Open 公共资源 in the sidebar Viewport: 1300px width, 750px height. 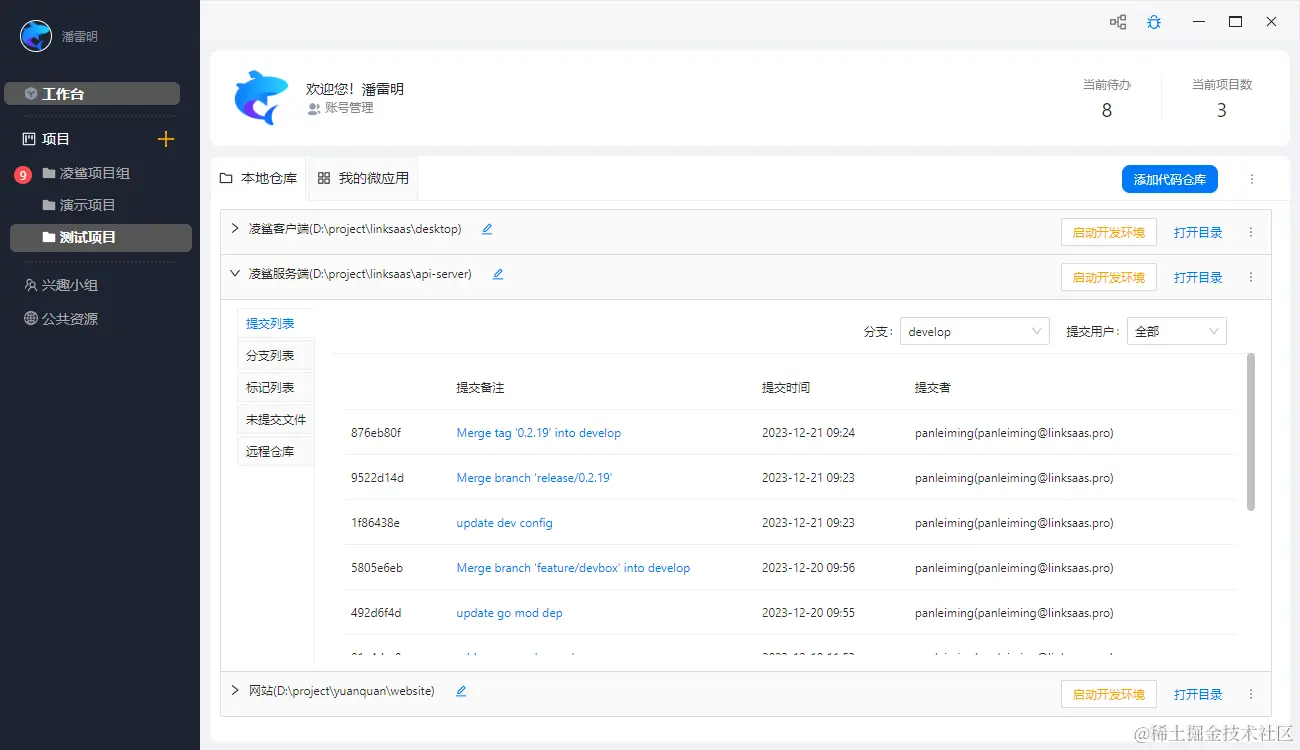point(70,319)
